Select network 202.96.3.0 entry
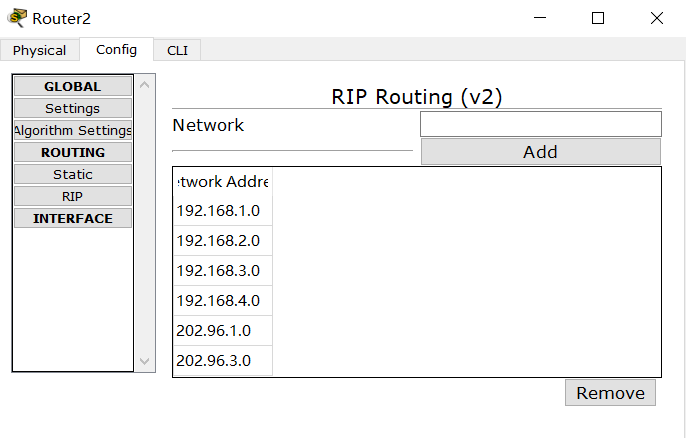 click(x=223, y=360)
